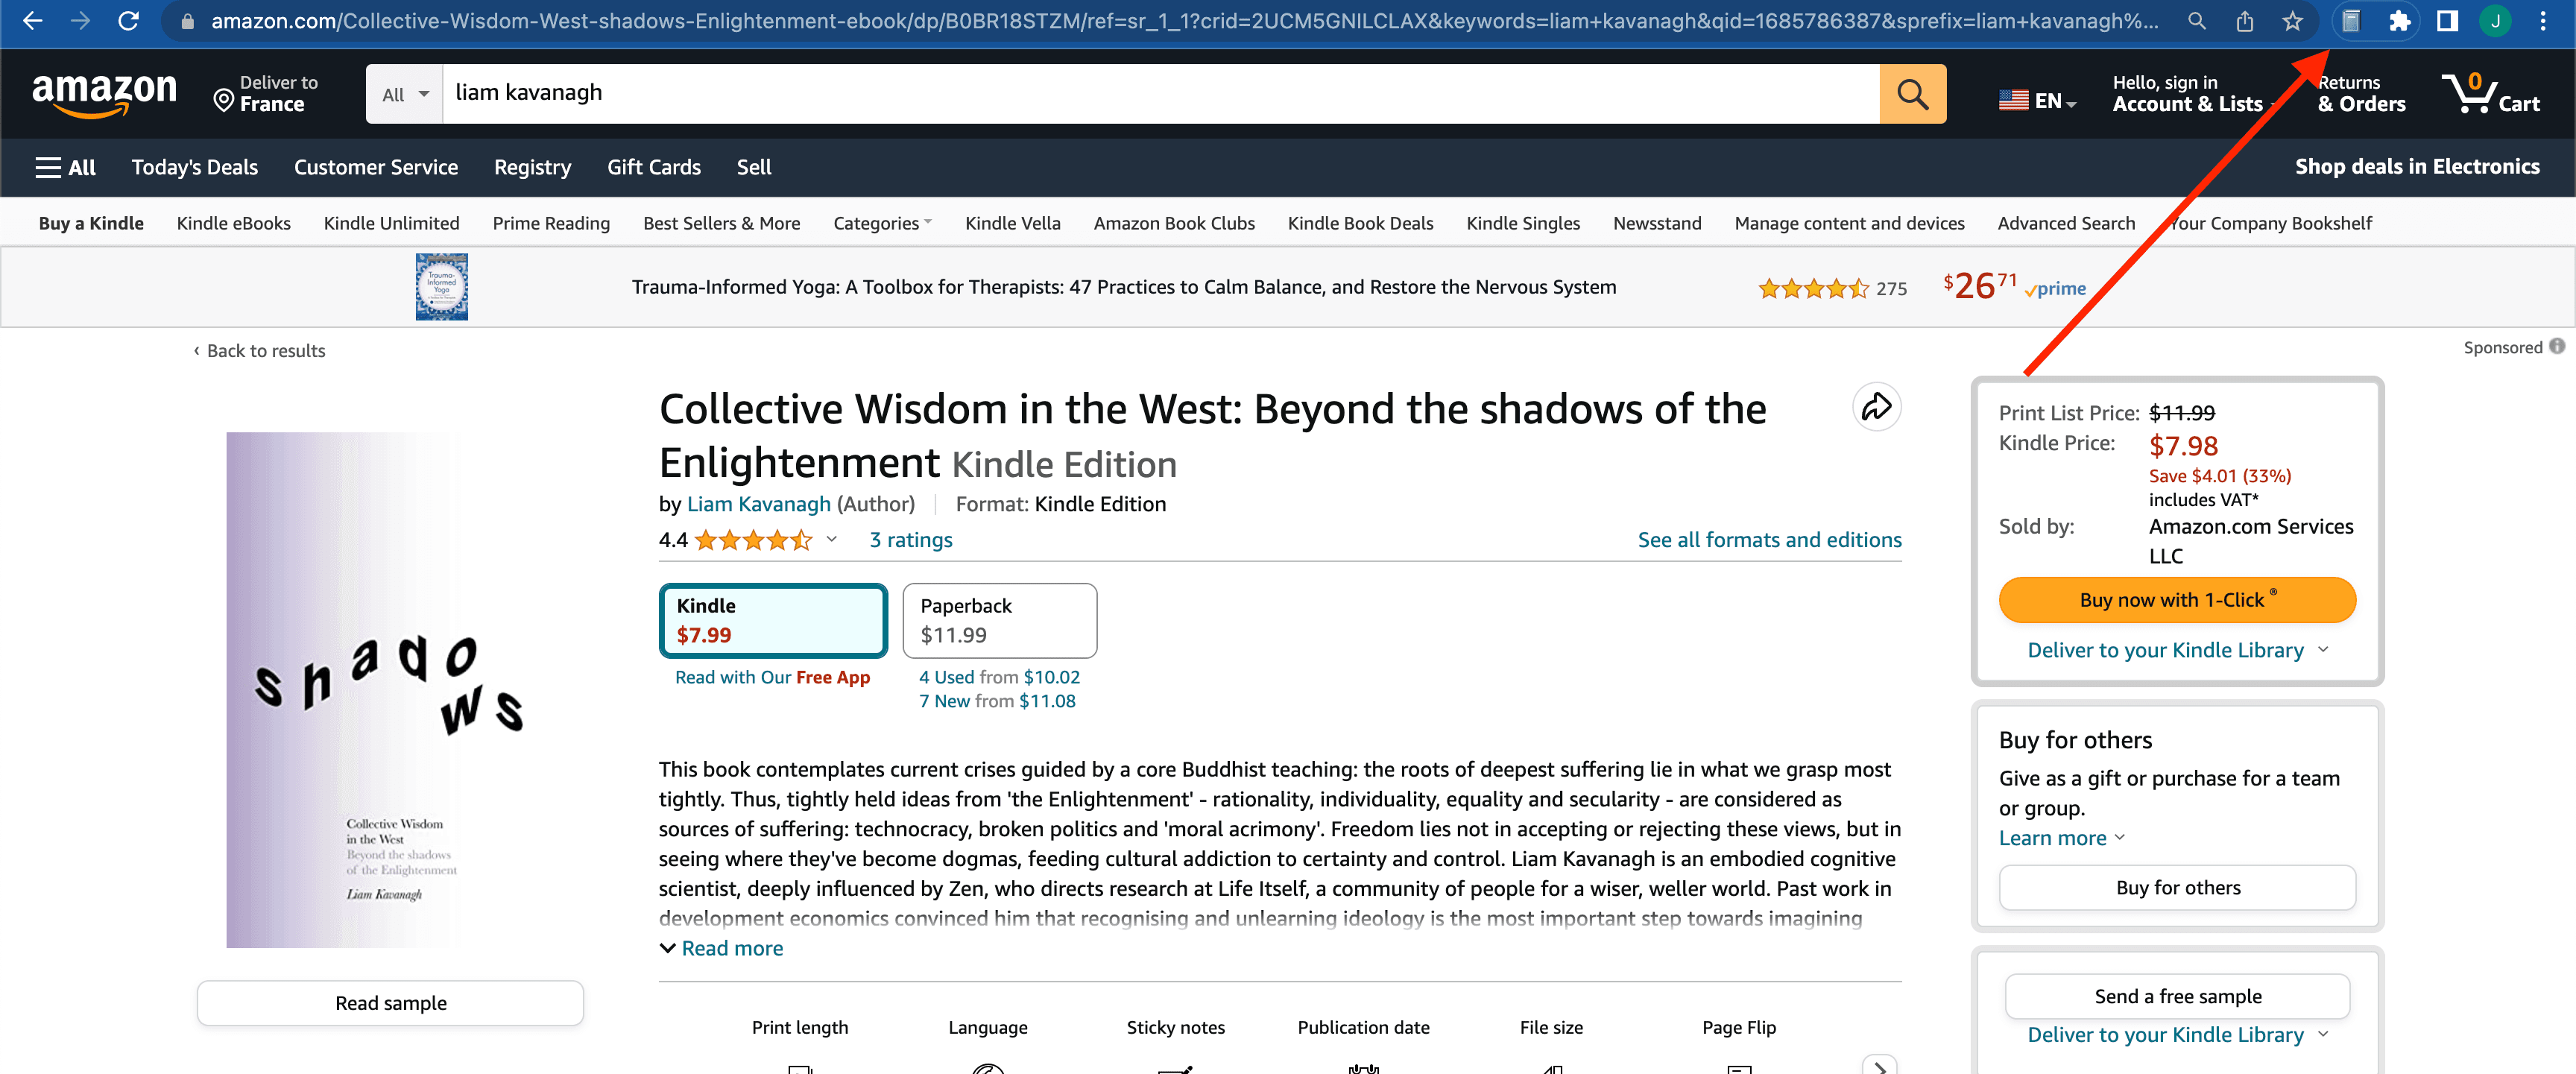
Task: Select the Paperback $11.99 format option
Action: pos(998,620)
